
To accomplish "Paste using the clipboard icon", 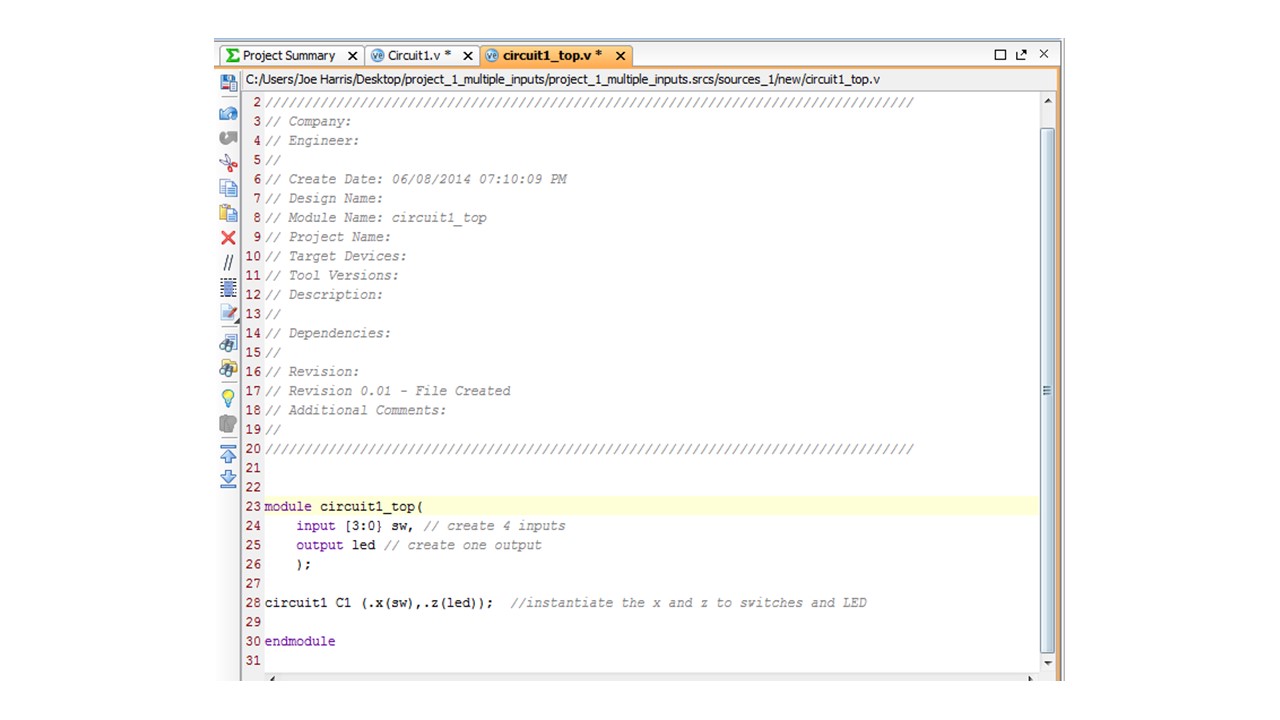I will (228, 213).
